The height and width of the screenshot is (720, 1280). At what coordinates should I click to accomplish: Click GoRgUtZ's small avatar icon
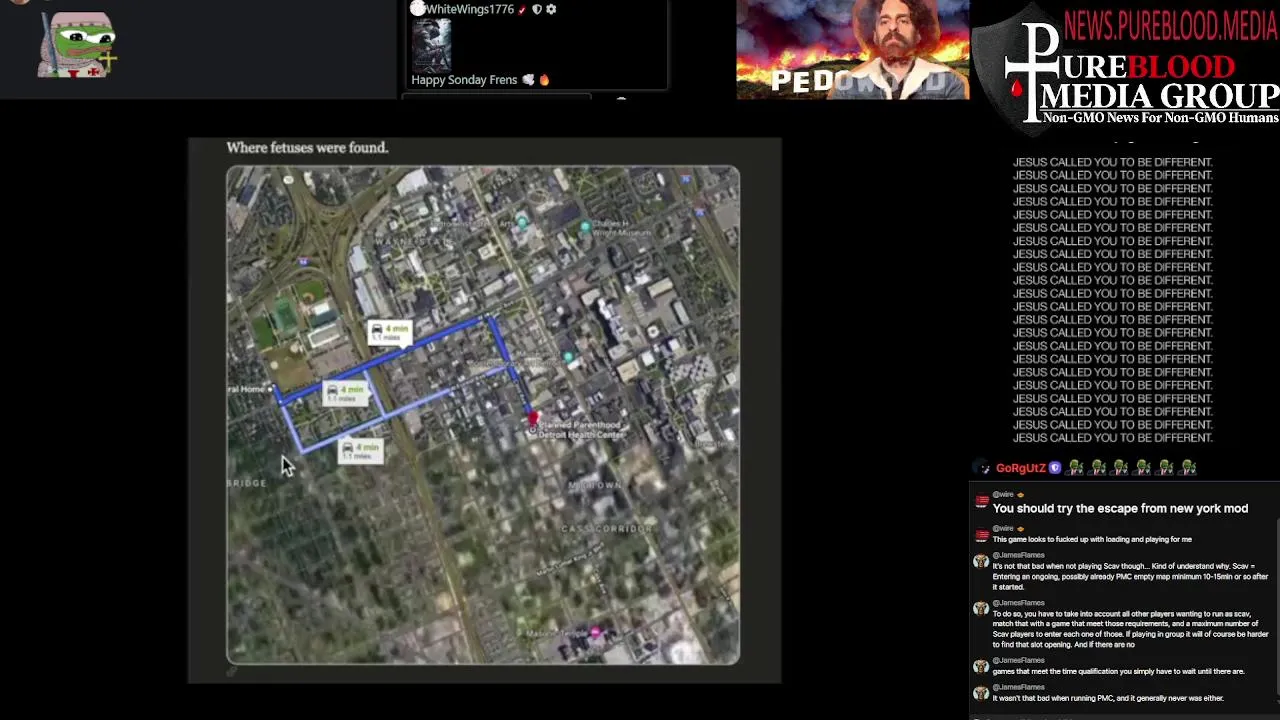(983, 468)
